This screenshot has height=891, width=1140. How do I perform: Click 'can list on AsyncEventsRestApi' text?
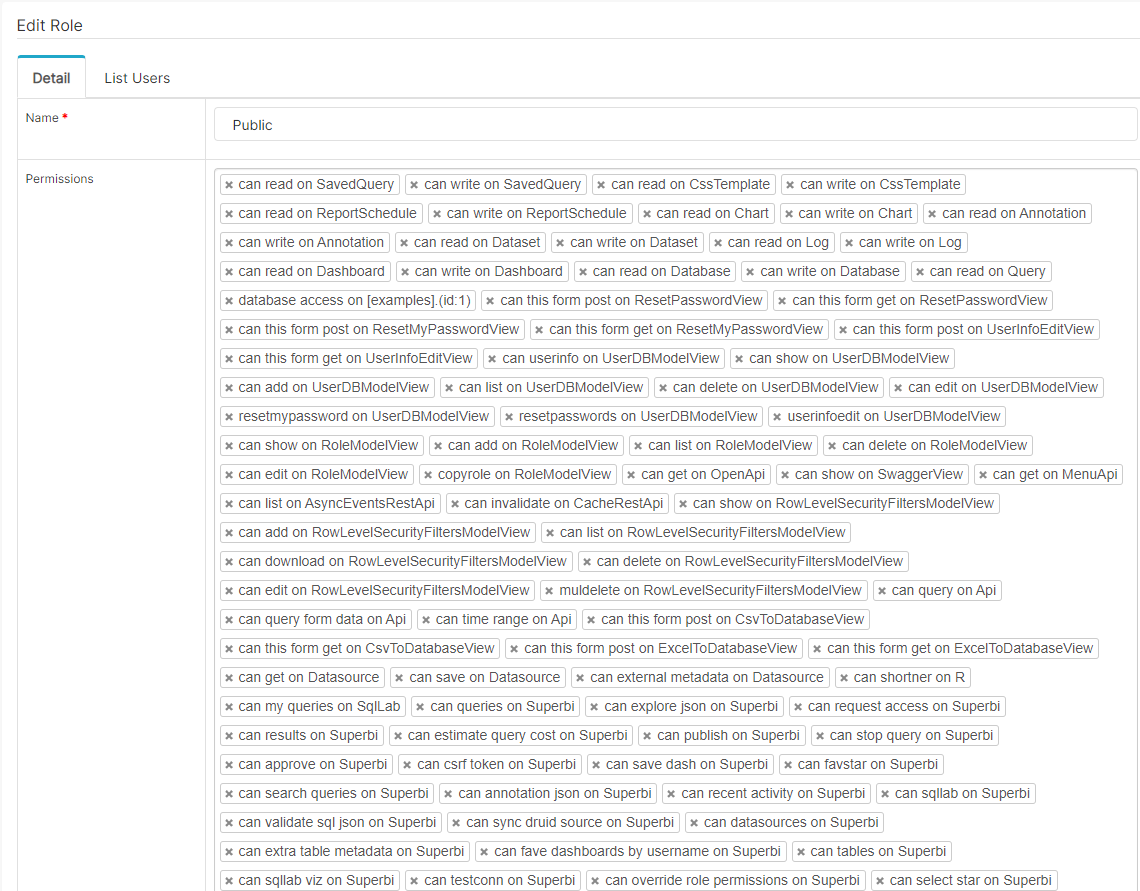337,504
